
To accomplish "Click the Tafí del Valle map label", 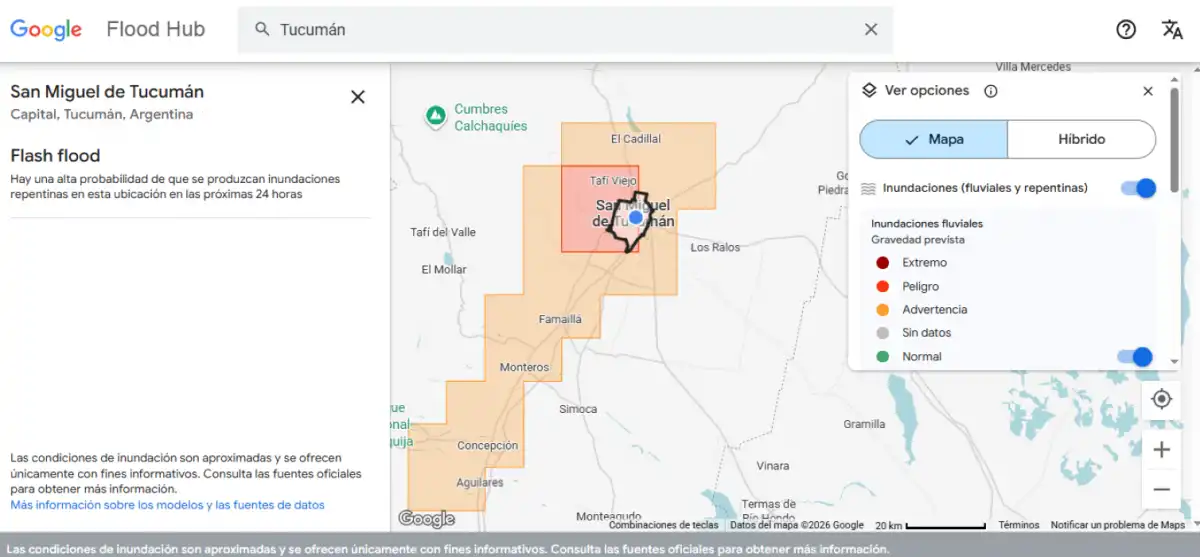I will pos(443,232).
